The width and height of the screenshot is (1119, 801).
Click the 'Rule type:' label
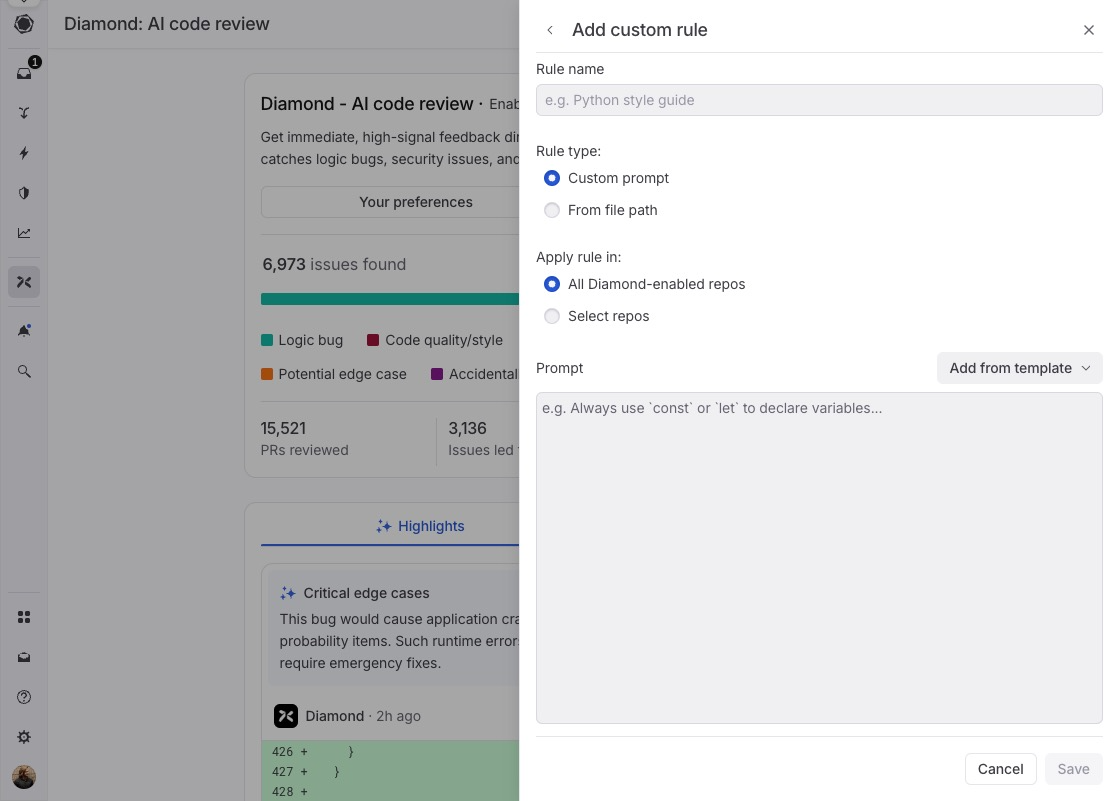click(x=568, y=151)
